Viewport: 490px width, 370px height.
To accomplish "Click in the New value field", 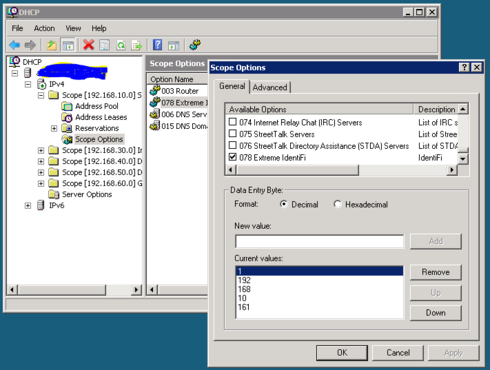I will [x=319, y=241].
